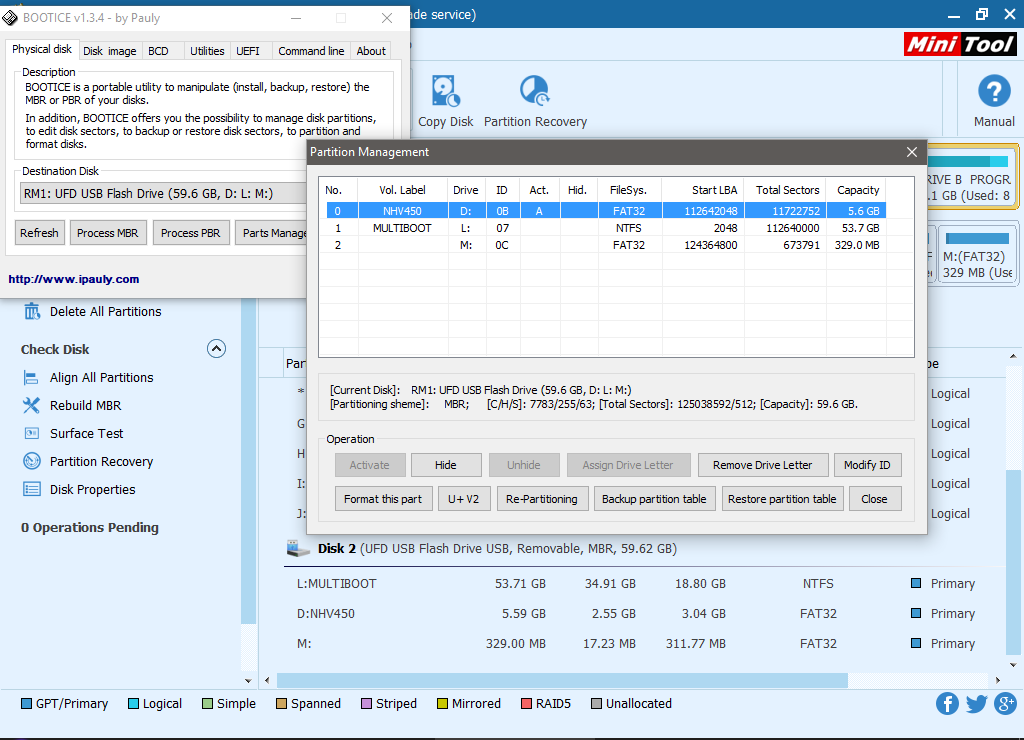Open the www.ipauly.com link

74,279
